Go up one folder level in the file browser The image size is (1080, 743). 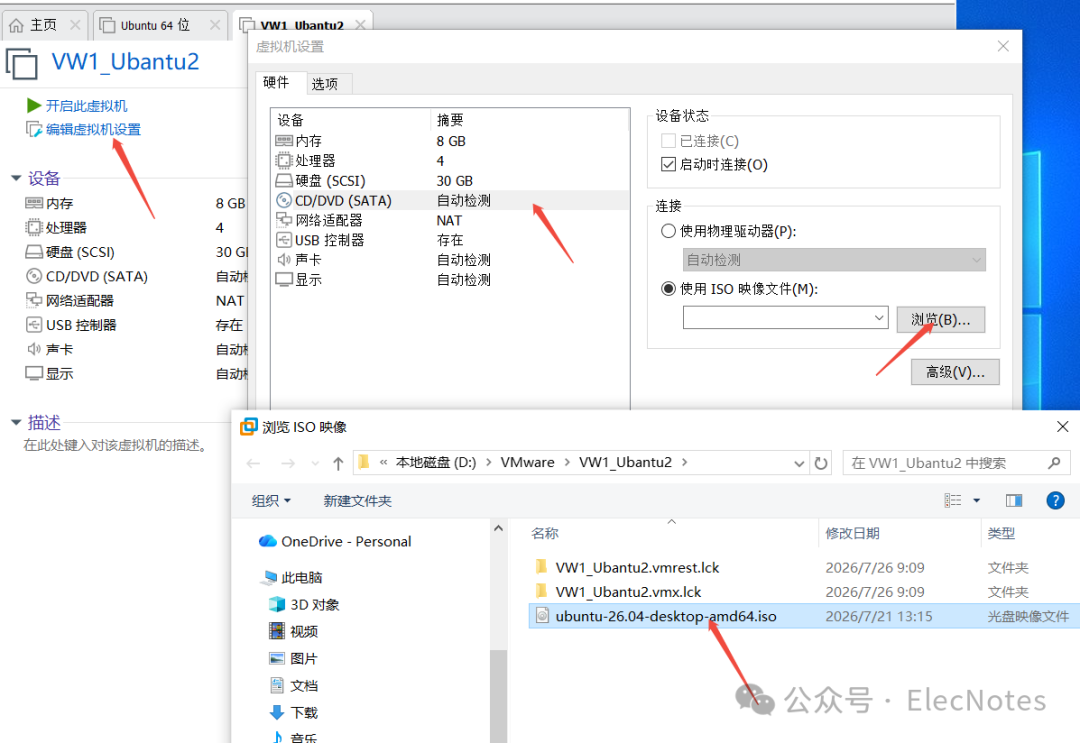click(x=338, y=463)
